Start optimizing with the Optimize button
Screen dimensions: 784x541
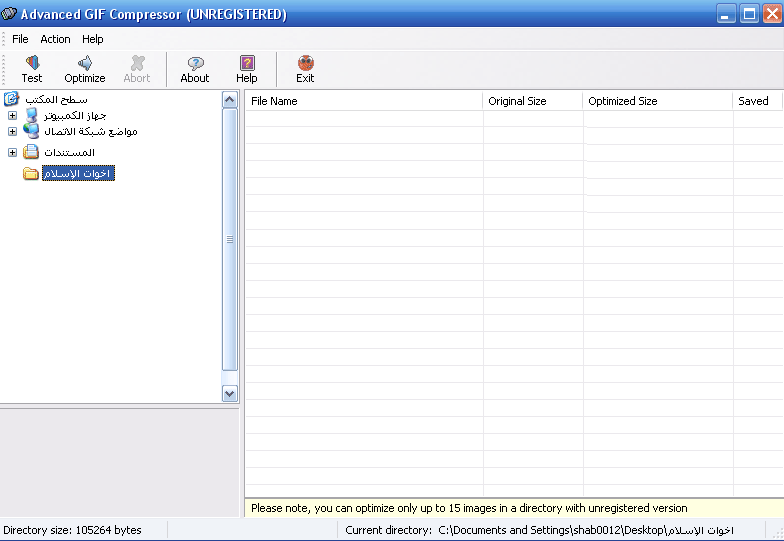coord(84,70)
